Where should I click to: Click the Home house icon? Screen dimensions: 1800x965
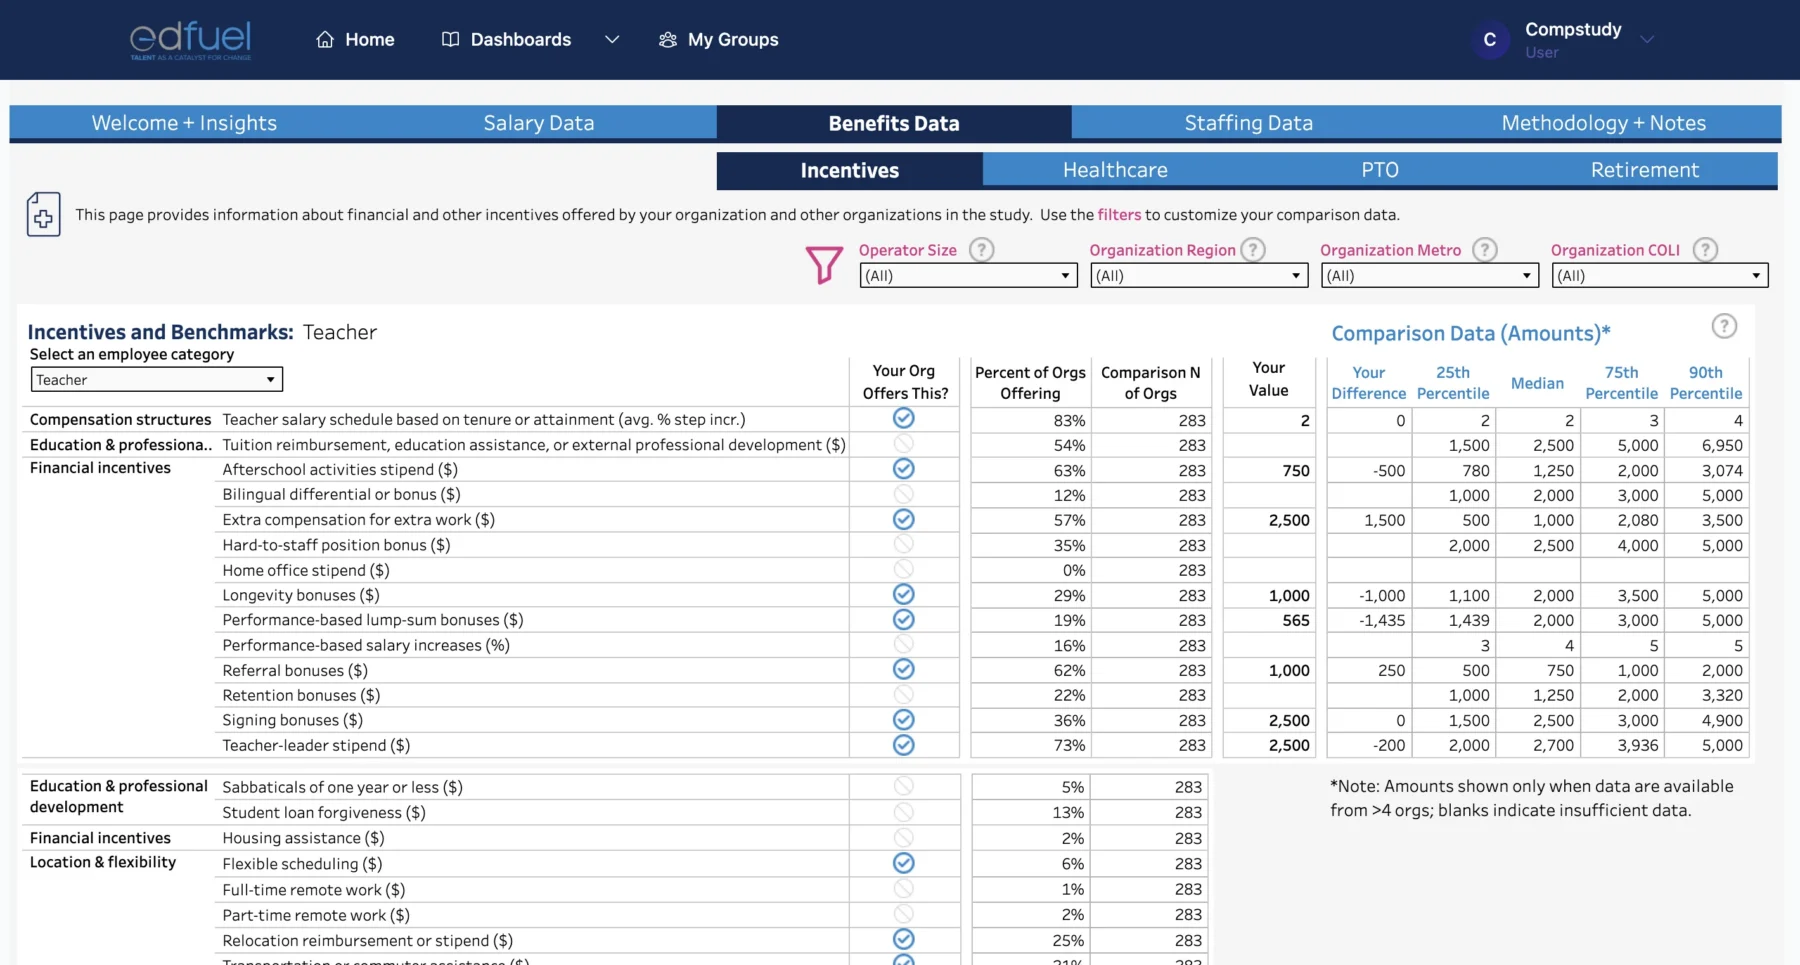point(325,39)
